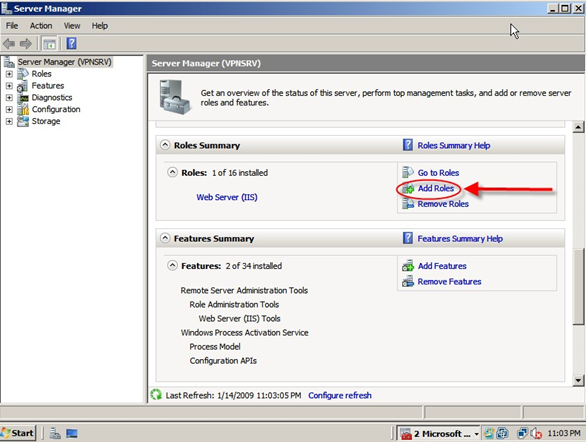Screen dimensions: 588x443
Task: Click the Remove Features icon
Action: click(408, 281)
